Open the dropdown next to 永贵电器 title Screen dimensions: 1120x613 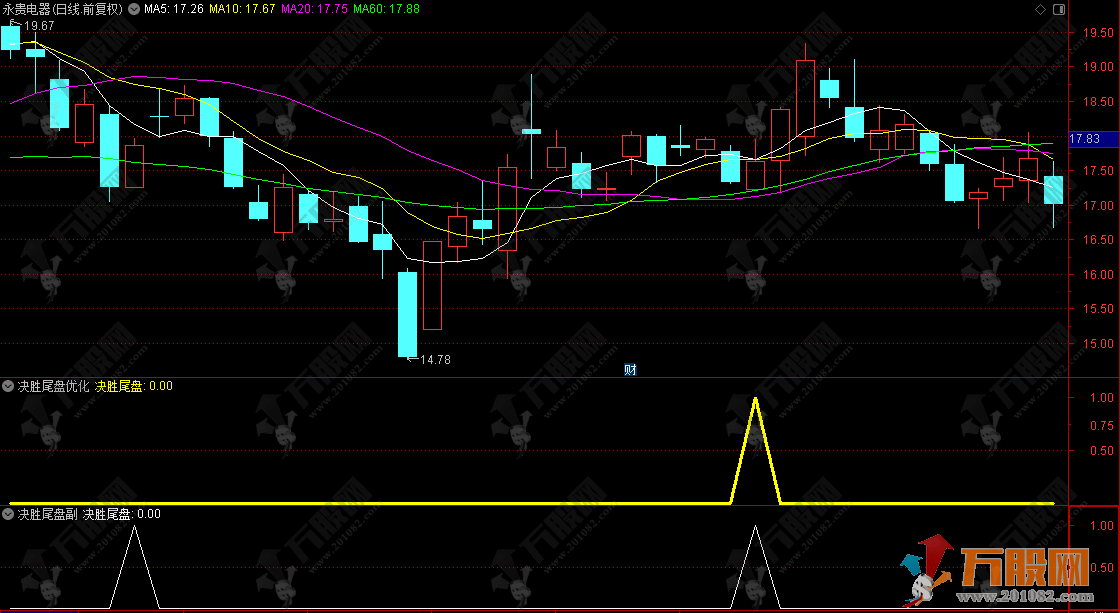coord(134,9)
